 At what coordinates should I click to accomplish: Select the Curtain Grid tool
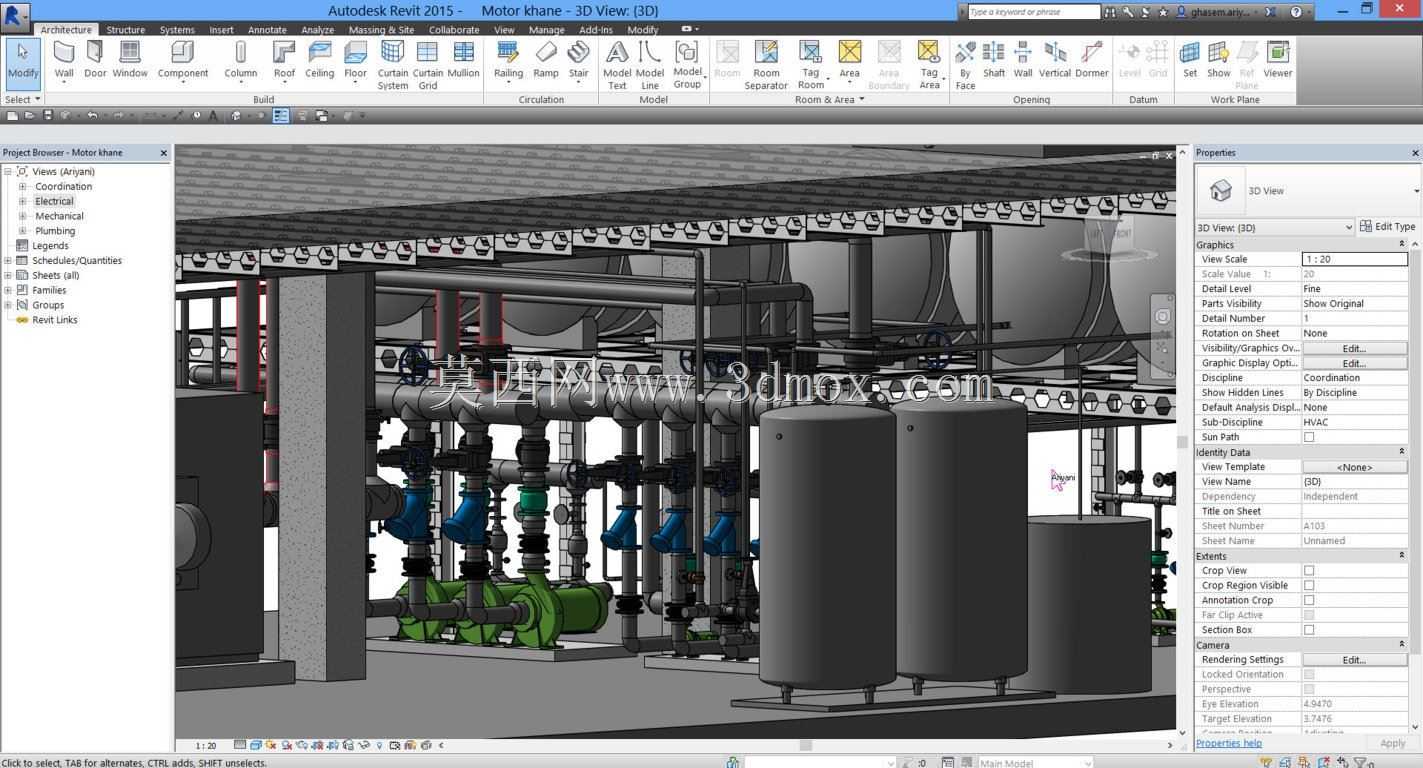(x=428, y=65)
